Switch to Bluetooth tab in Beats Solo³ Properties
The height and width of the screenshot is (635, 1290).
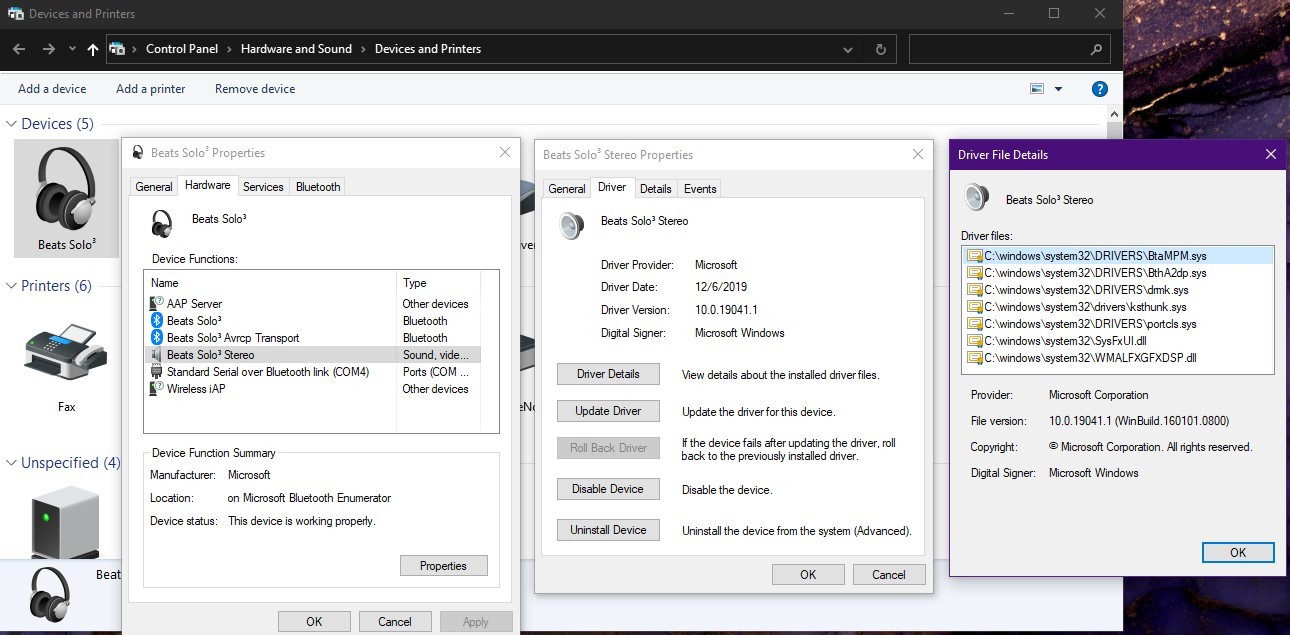coord(318,187)
